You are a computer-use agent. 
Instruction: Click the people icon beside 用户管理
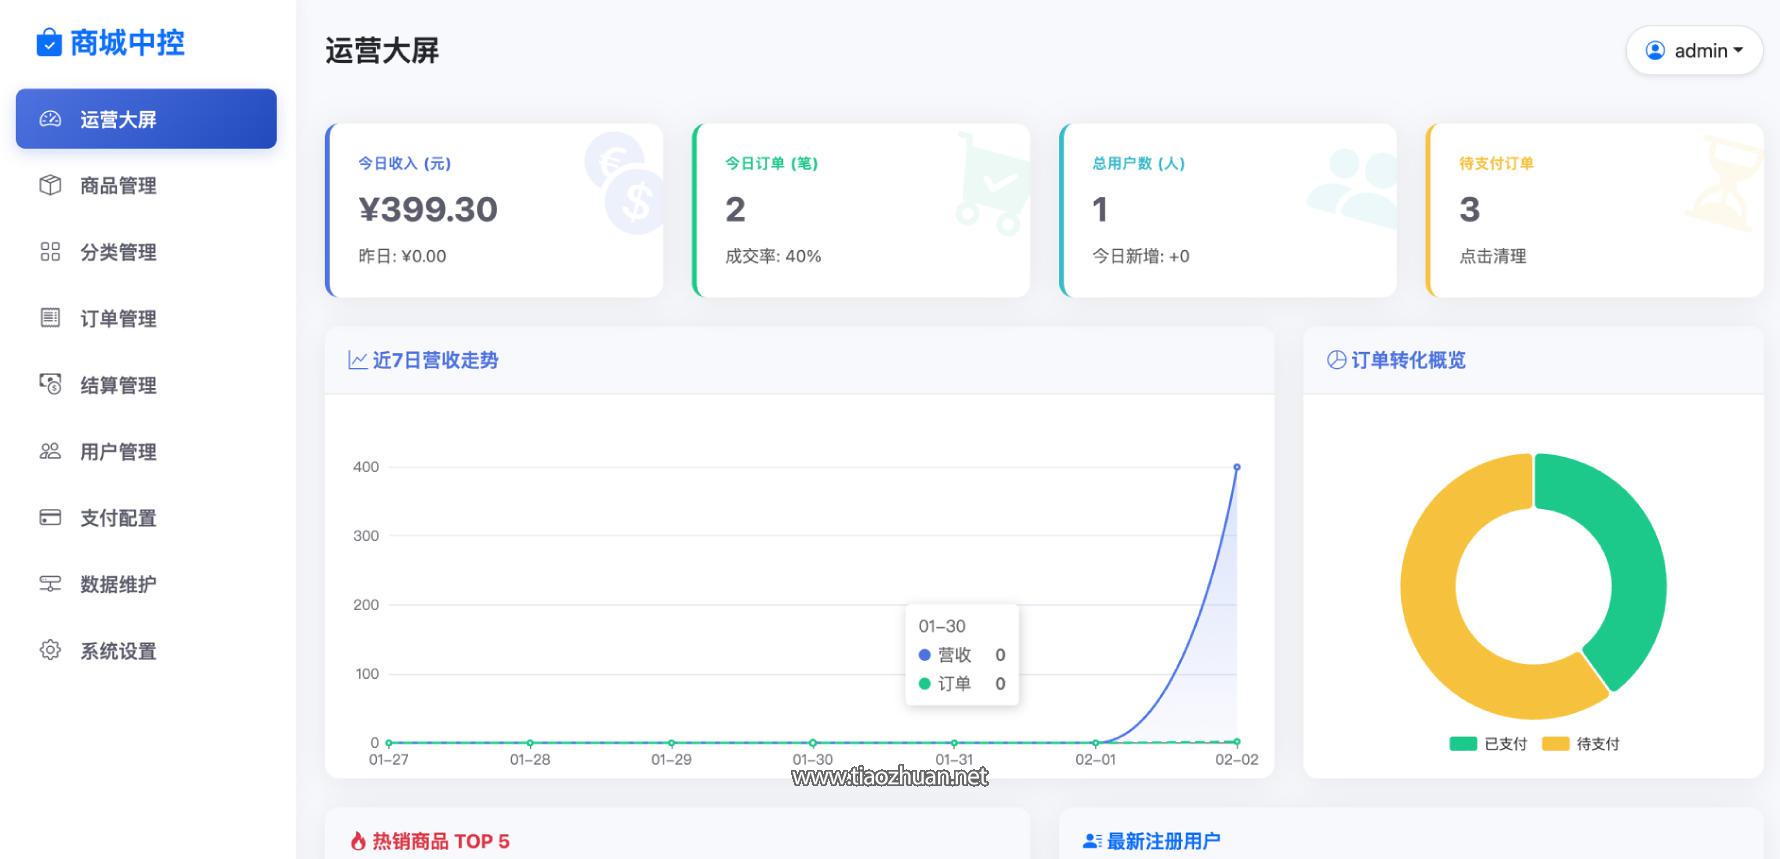[x=50, y=451]
